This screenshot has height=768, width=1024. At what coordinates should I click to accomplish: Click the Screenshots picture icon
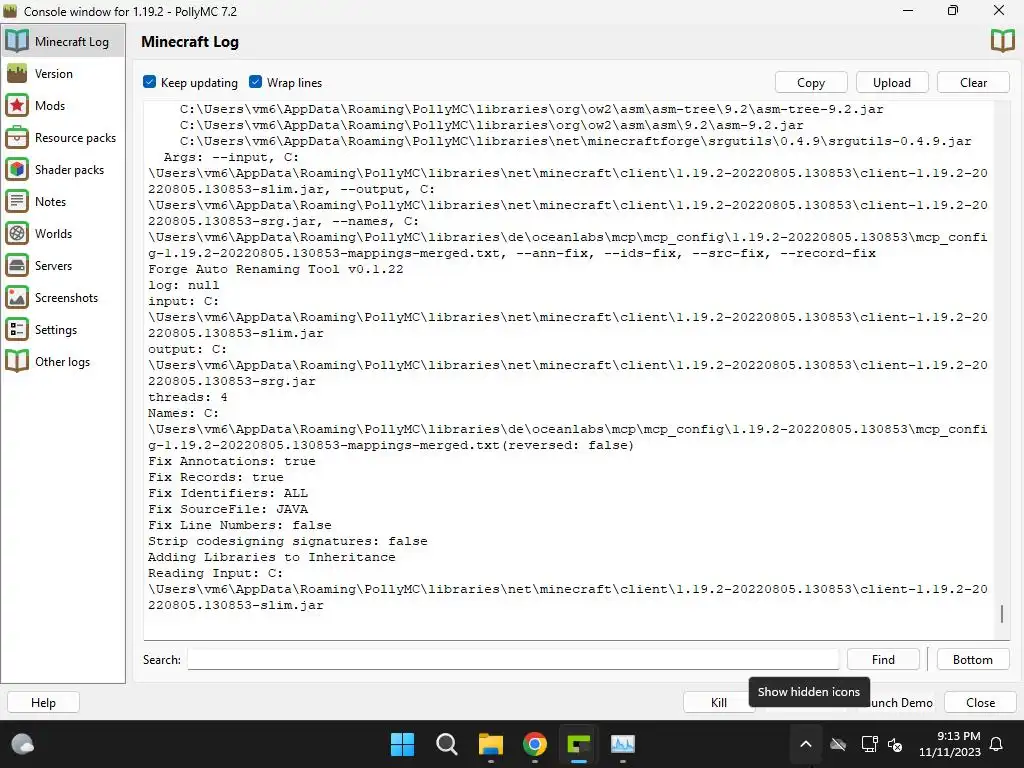pos(17,297)
